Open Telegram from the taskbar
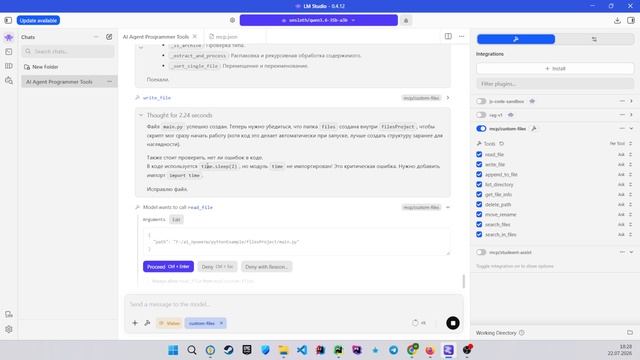640x360 pixels. point(393,350)
